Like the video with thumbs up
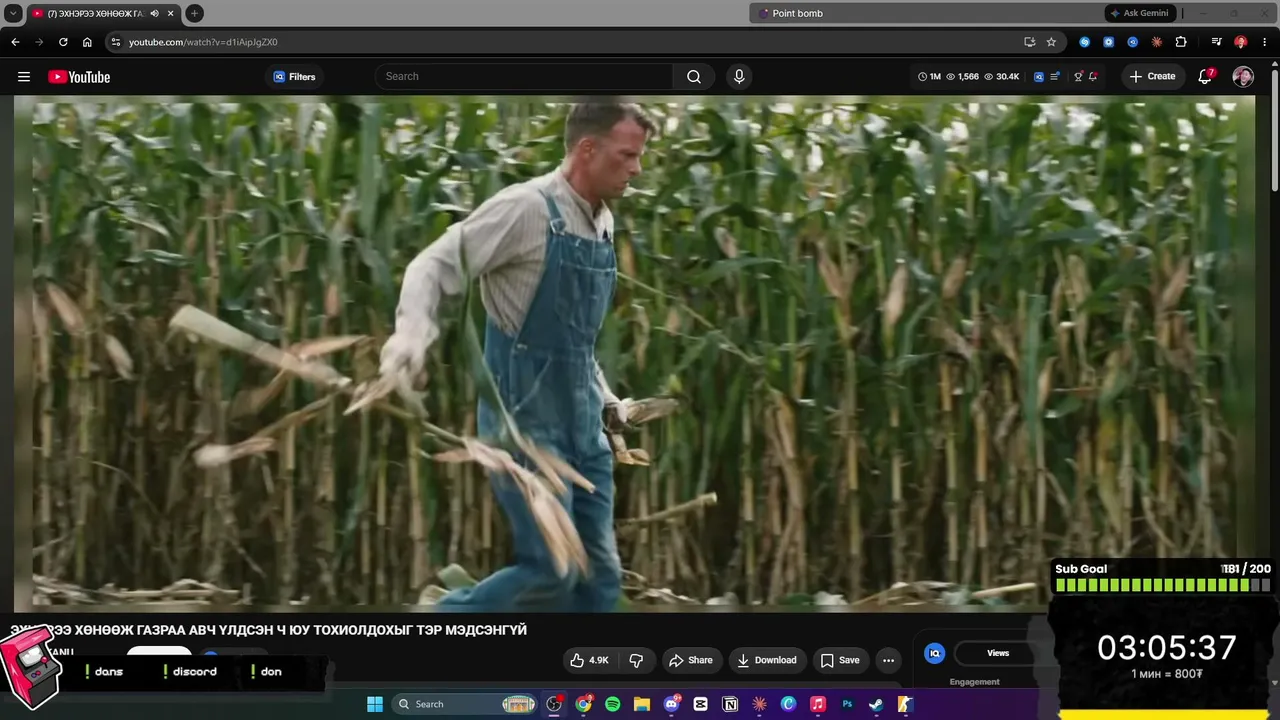This screenshot has width=1280, height=720. point(589,660)
